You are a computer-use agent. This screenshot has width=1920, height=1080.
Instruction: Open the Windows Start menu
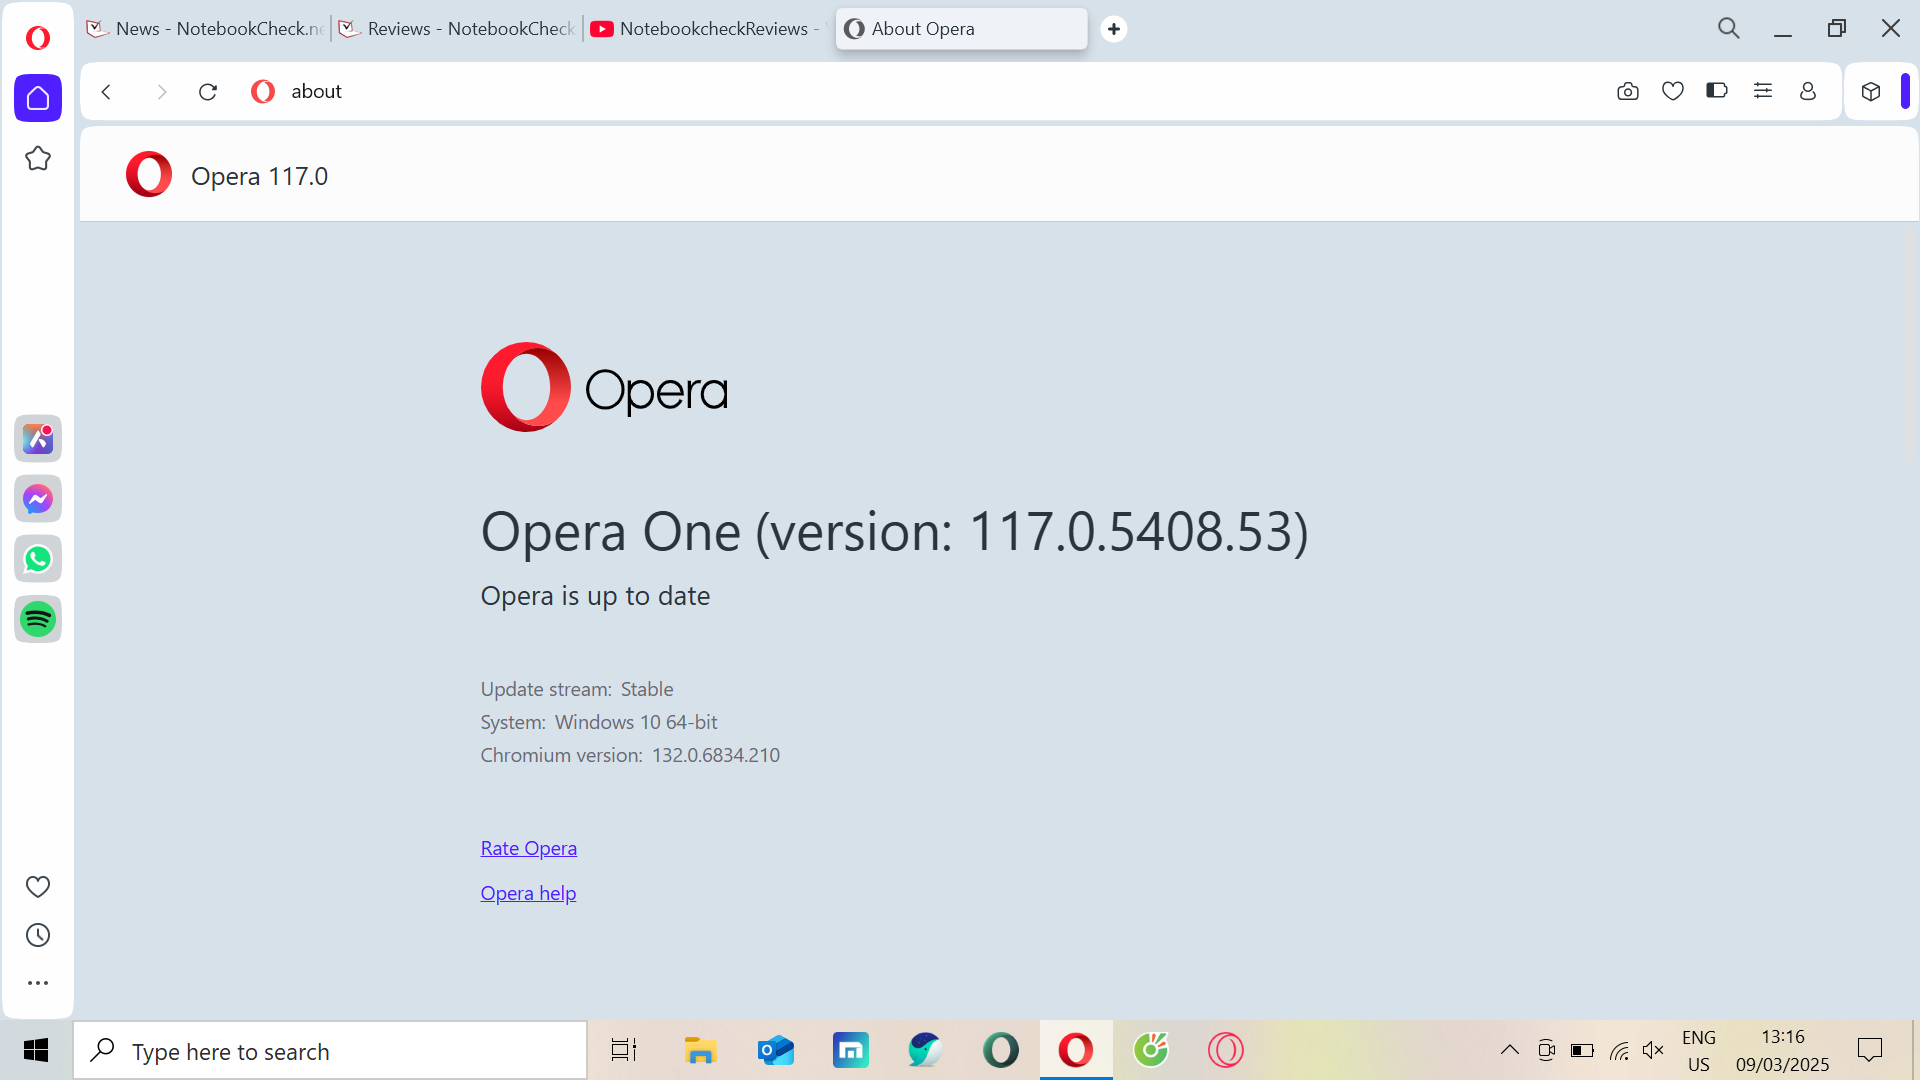click(36, 1050)
